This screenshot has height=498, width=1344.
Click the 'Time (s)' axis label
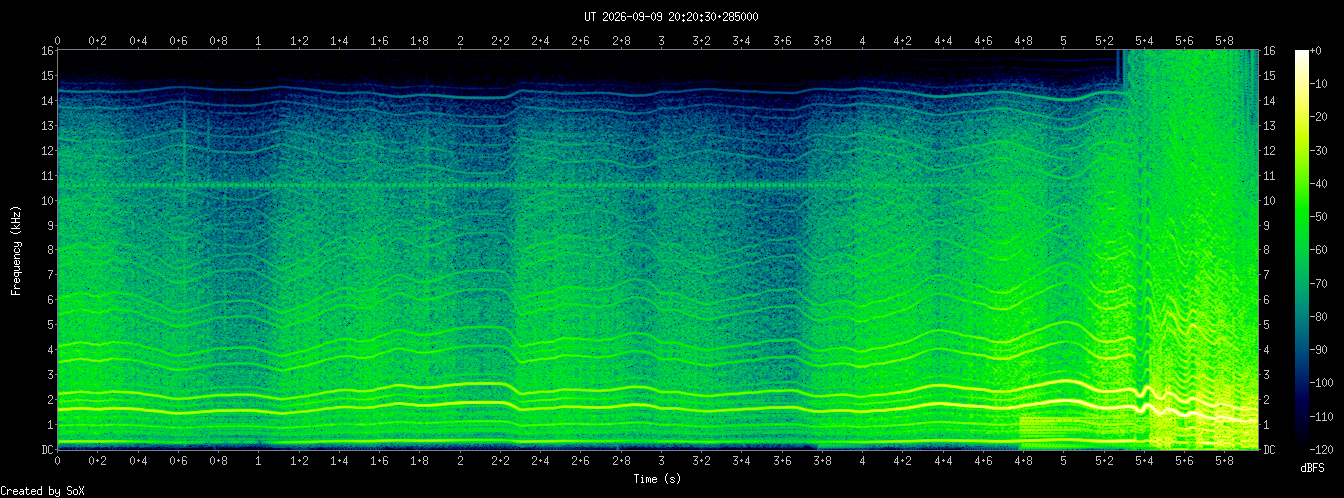658,479
